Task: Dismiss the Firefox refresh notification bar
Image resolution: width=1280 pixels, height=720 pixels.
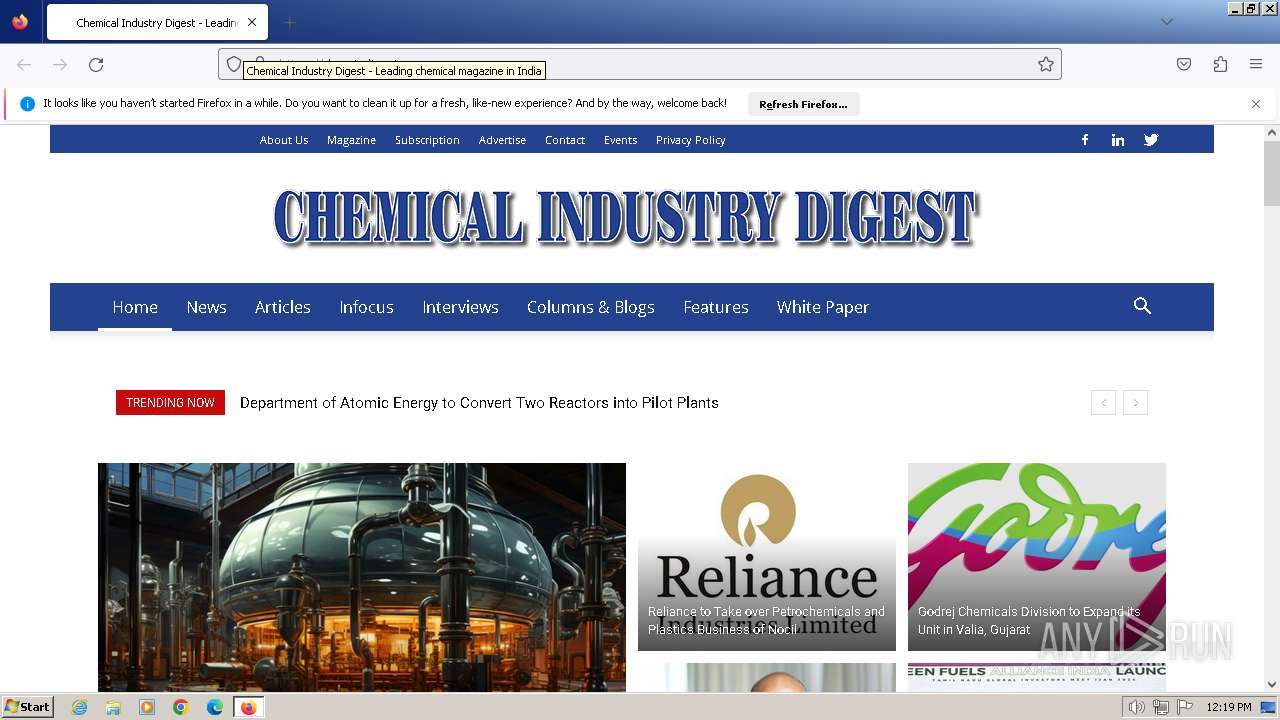Action: pos(1256,104)
